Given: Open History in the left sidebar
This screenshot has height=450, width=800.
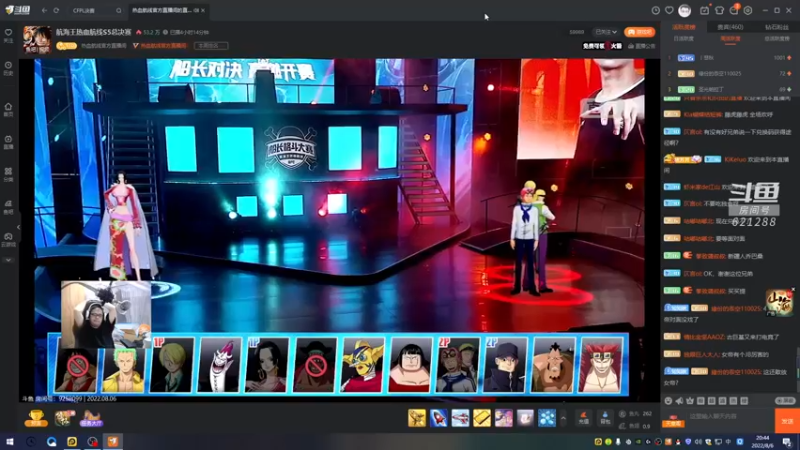Looking at the screenshot, I should point(8,68).
